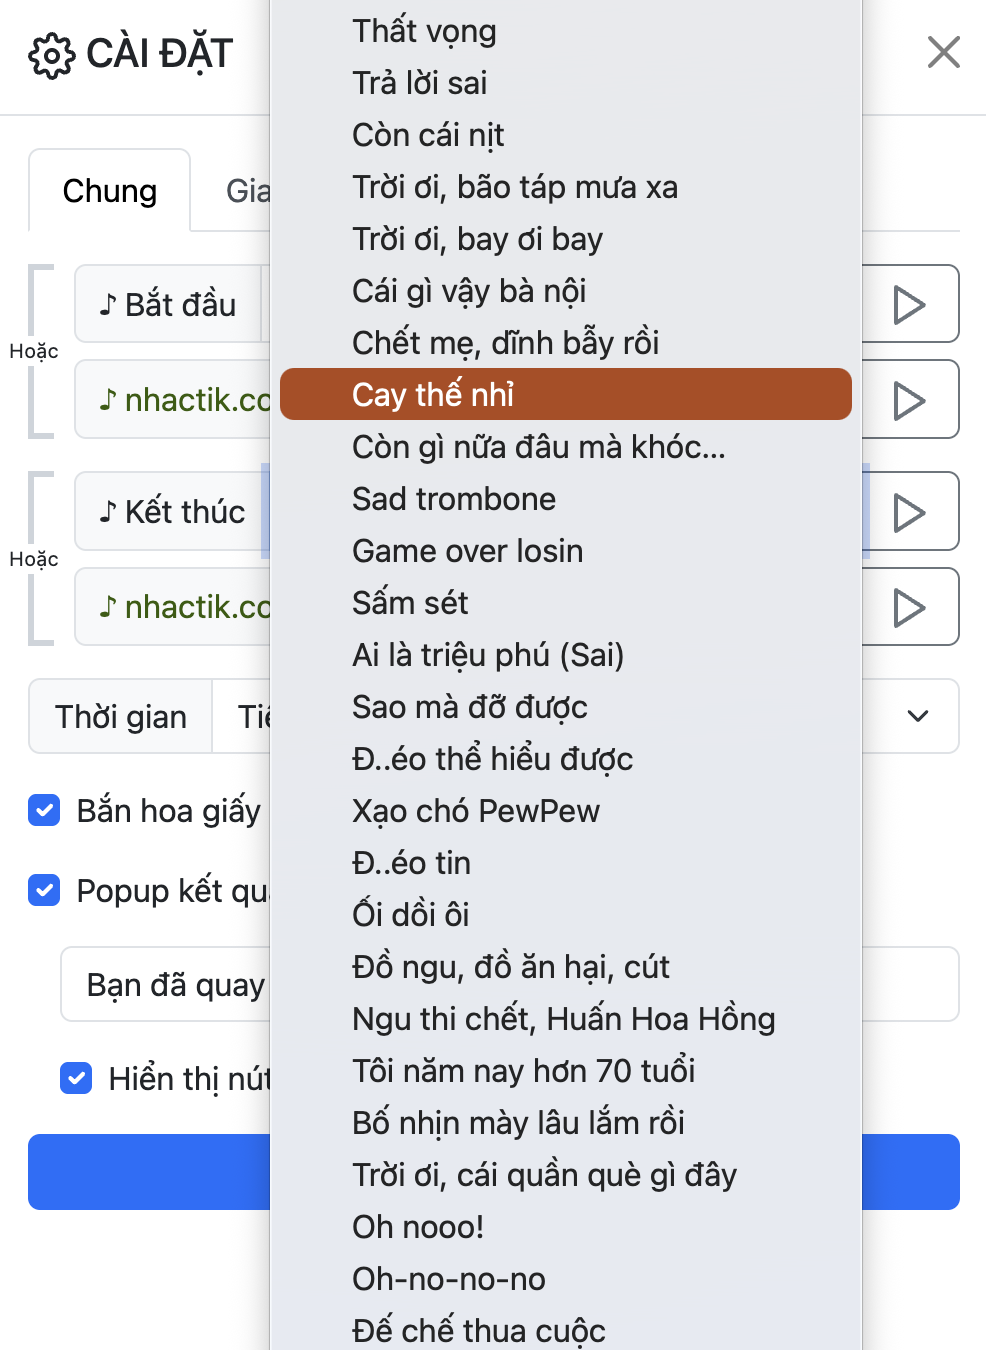Viewport: 986px width, 1350px height.
Task: Open the chevron dropdown near Thời gian
Action: (x=916, y=716)
